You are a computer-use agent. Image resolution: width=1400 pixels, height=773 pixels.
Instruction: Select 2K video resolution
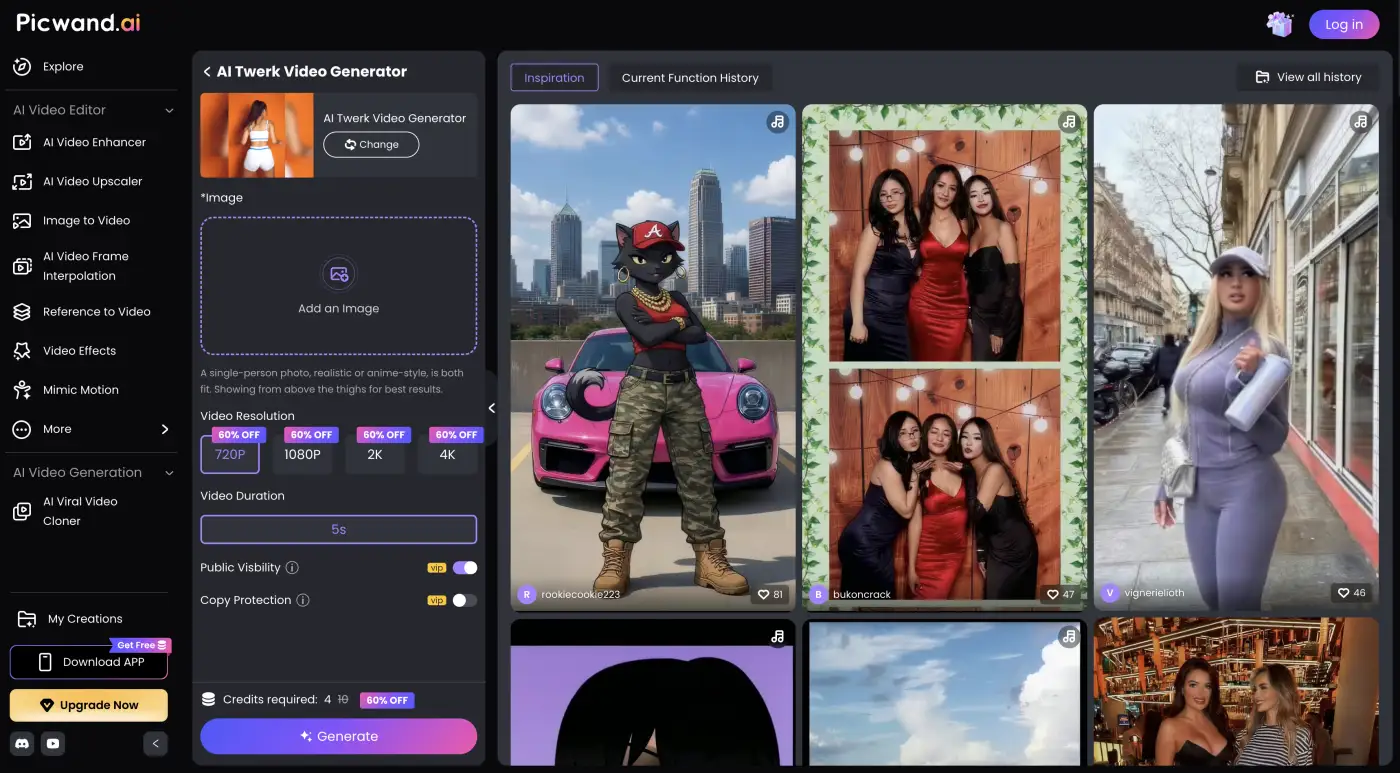click(x=375, y=454)
